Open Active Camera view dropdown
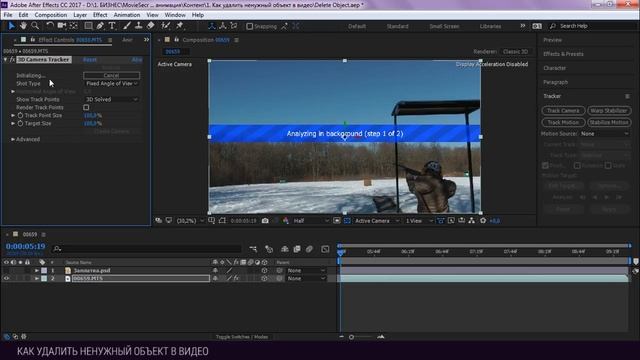 point(377,221)
